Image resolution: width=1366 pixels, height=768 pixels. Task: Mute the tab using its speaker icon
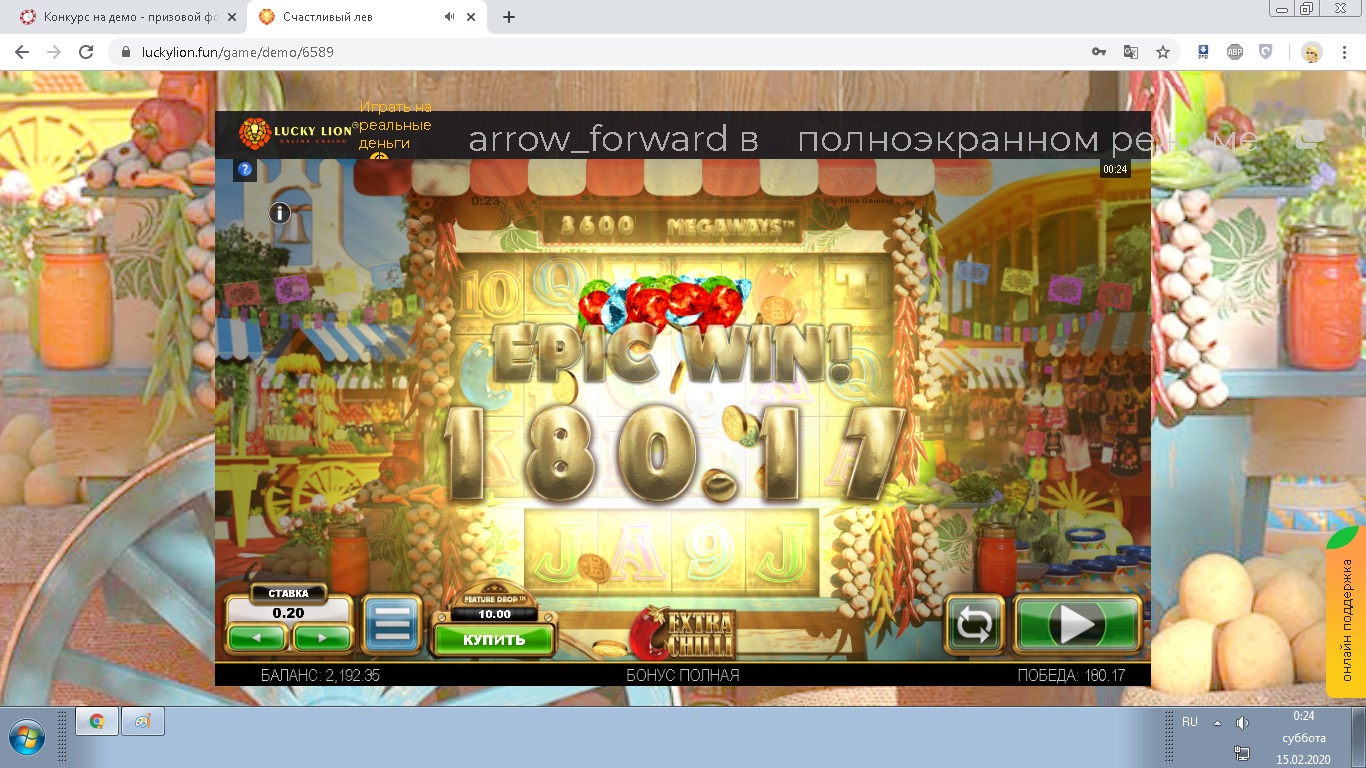[x=449, y=17]
